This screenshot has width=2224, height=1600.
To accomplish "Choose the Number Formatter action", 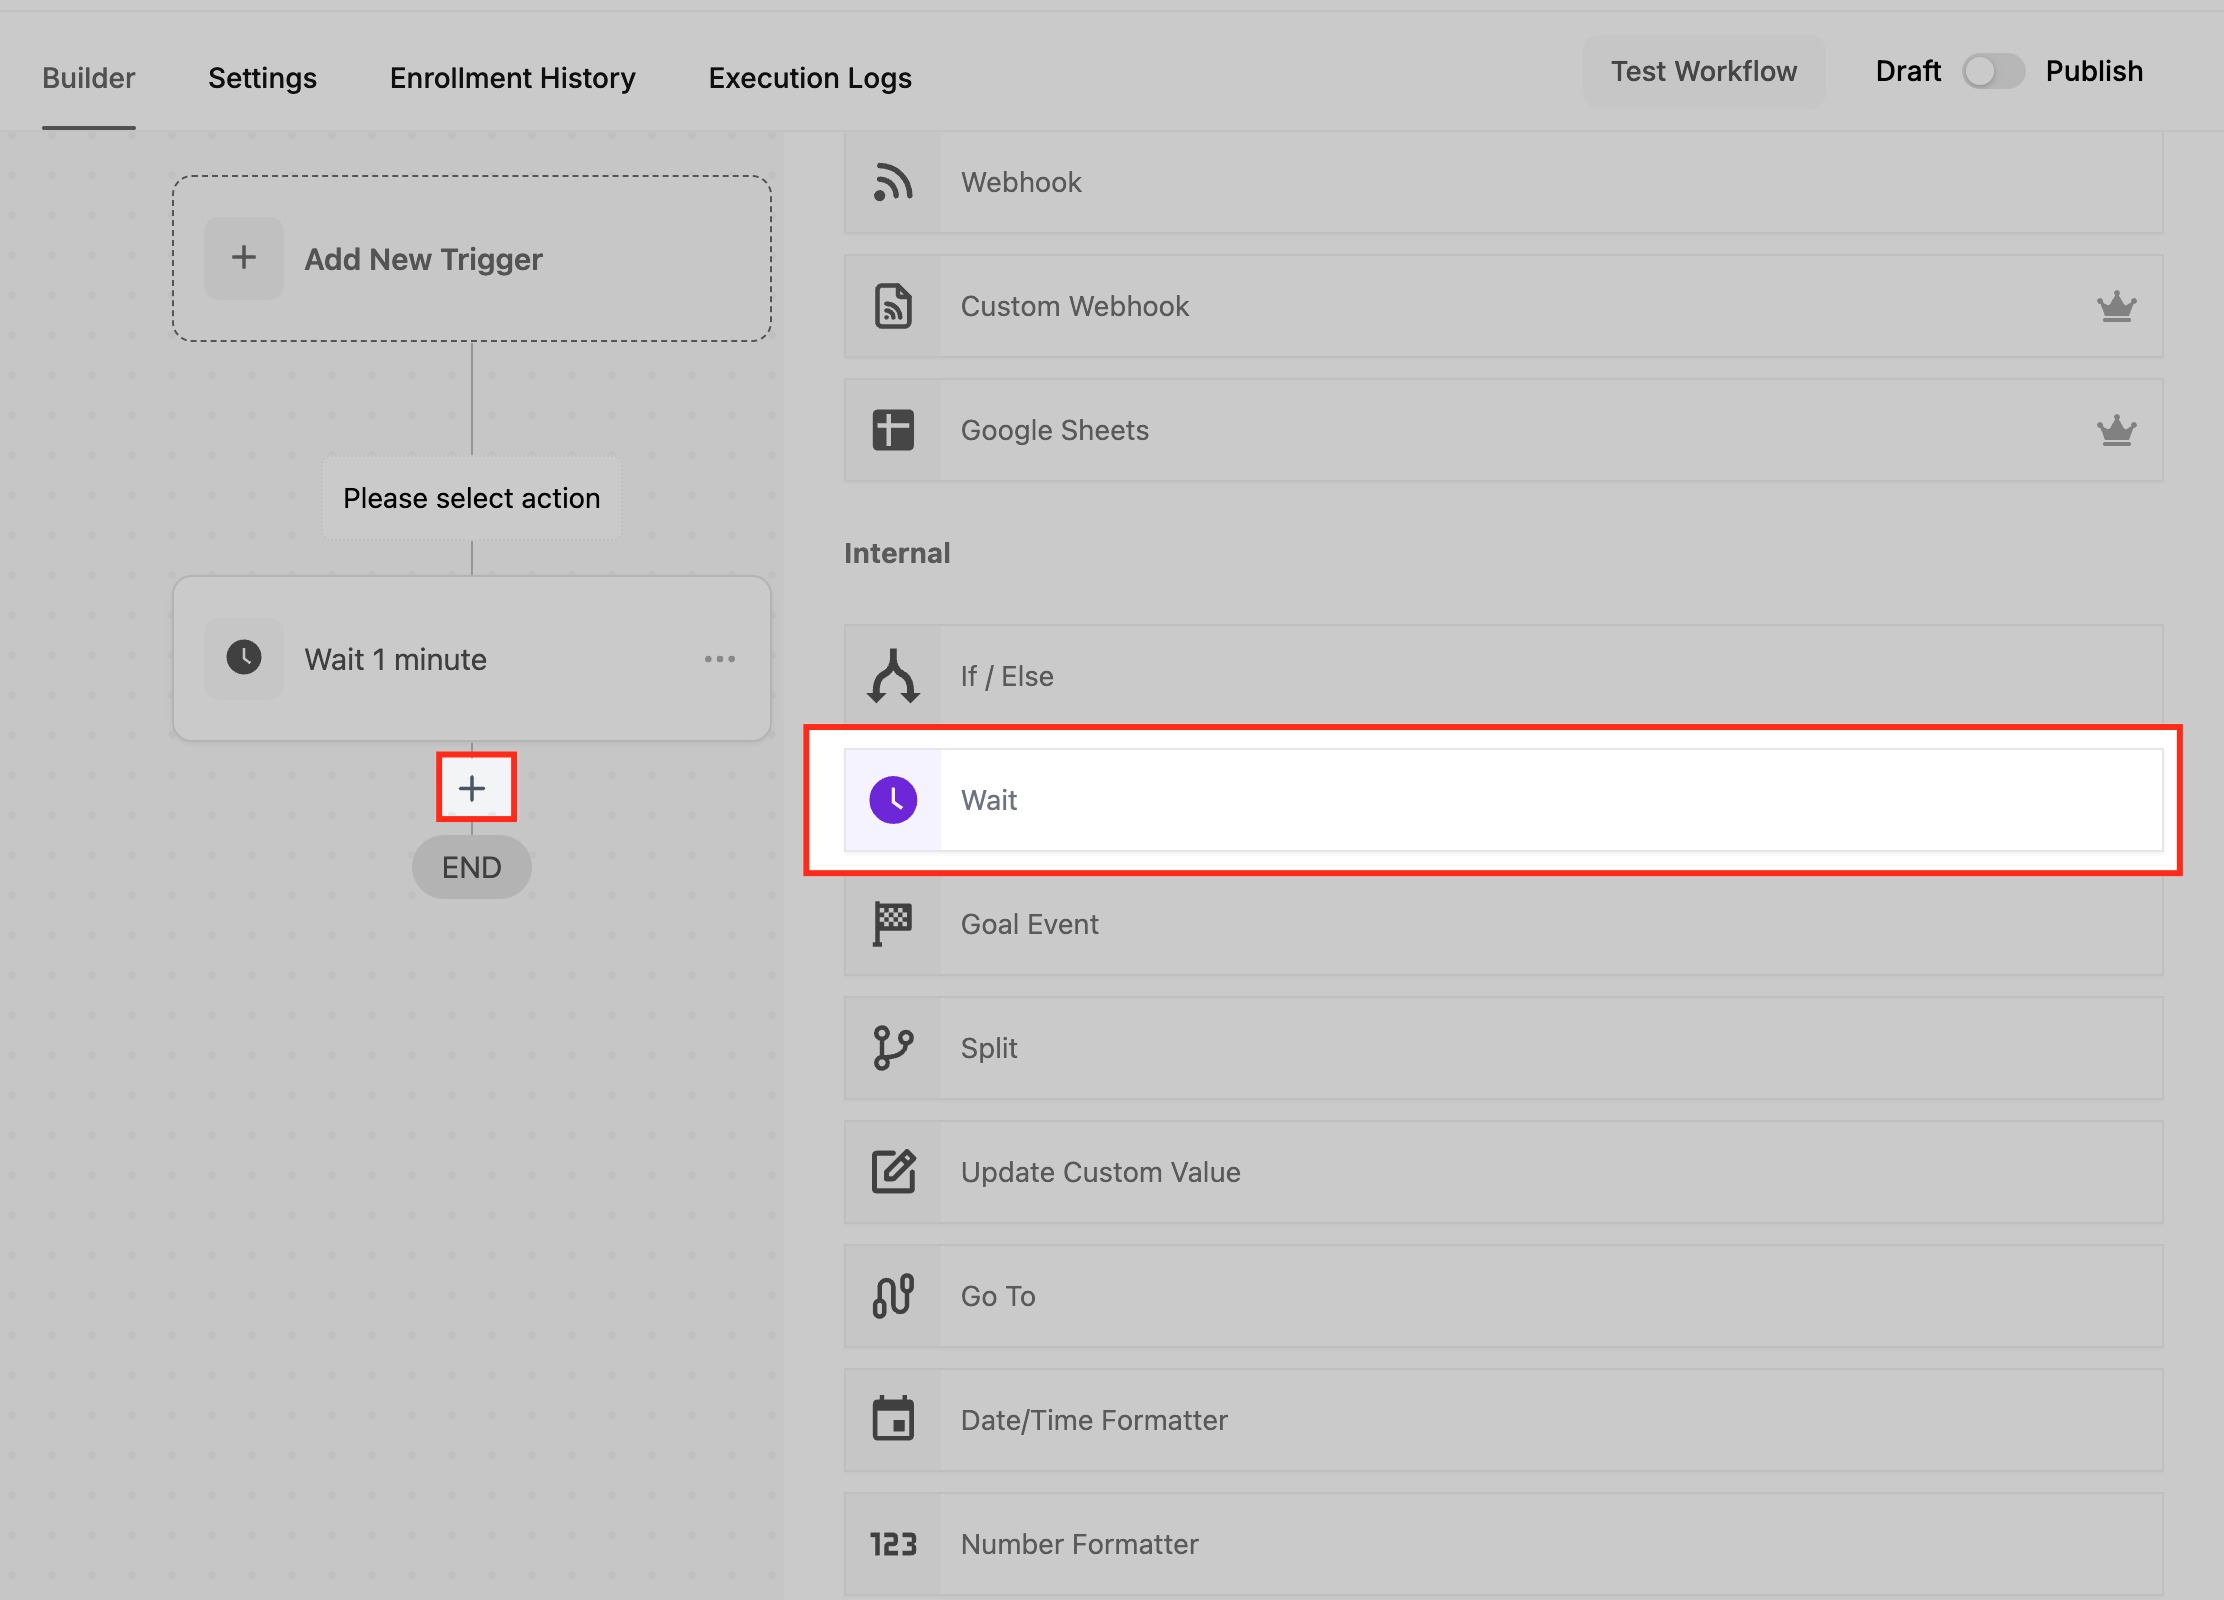I will 1080,1544.
